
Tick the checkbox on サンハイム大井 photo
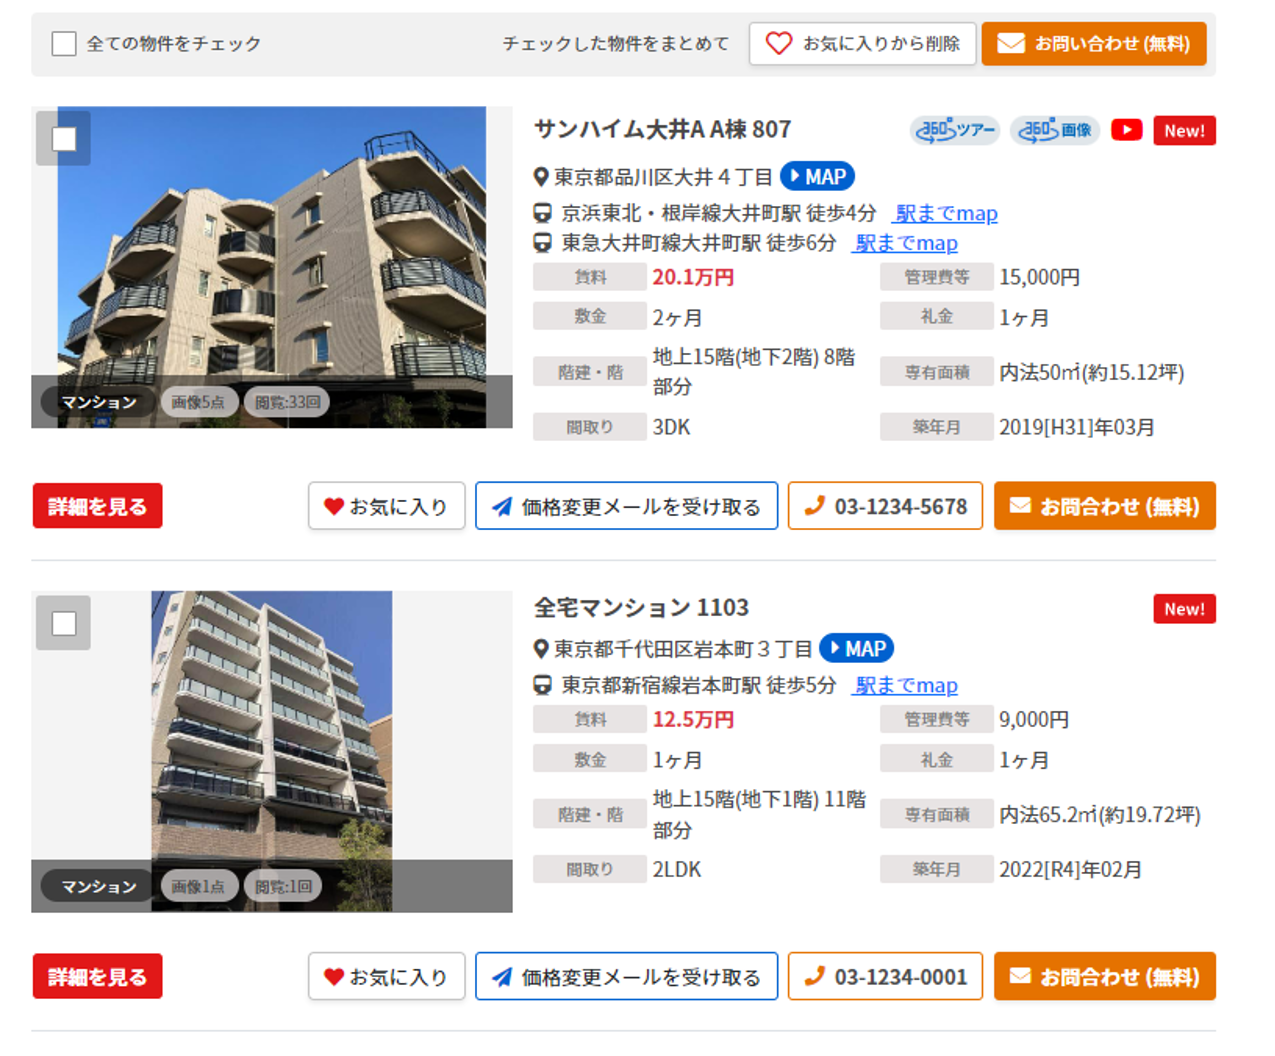tap(64, 139)
